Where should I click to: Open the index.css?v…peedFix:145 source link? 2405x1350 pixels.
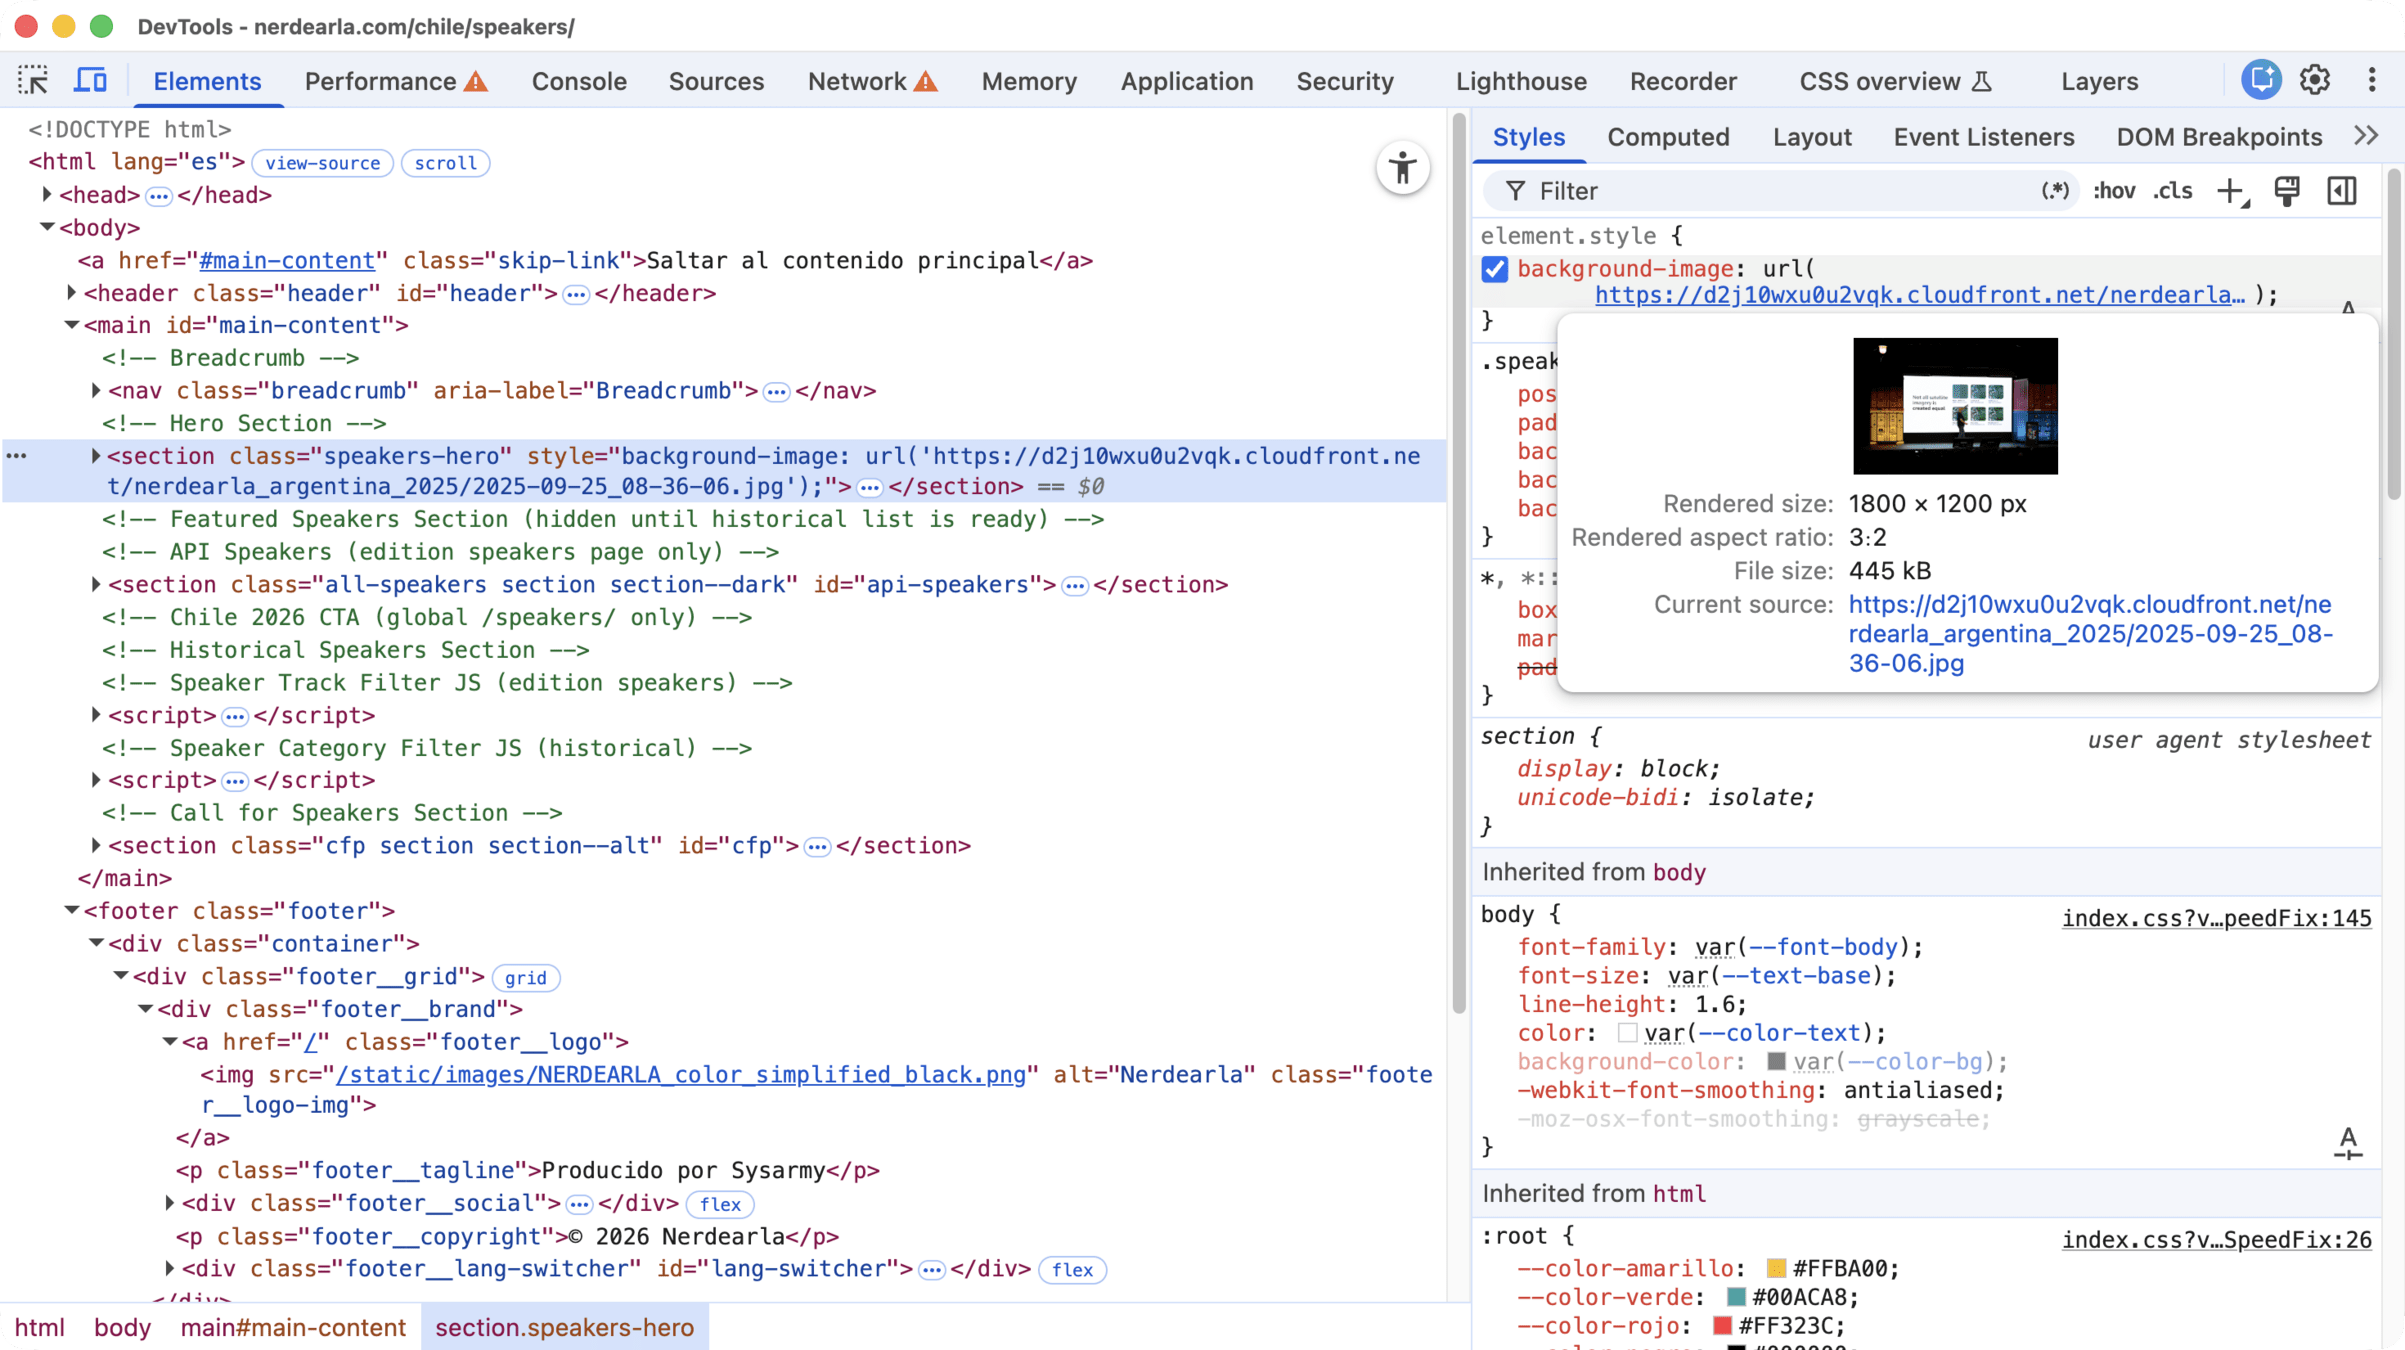2216,918
